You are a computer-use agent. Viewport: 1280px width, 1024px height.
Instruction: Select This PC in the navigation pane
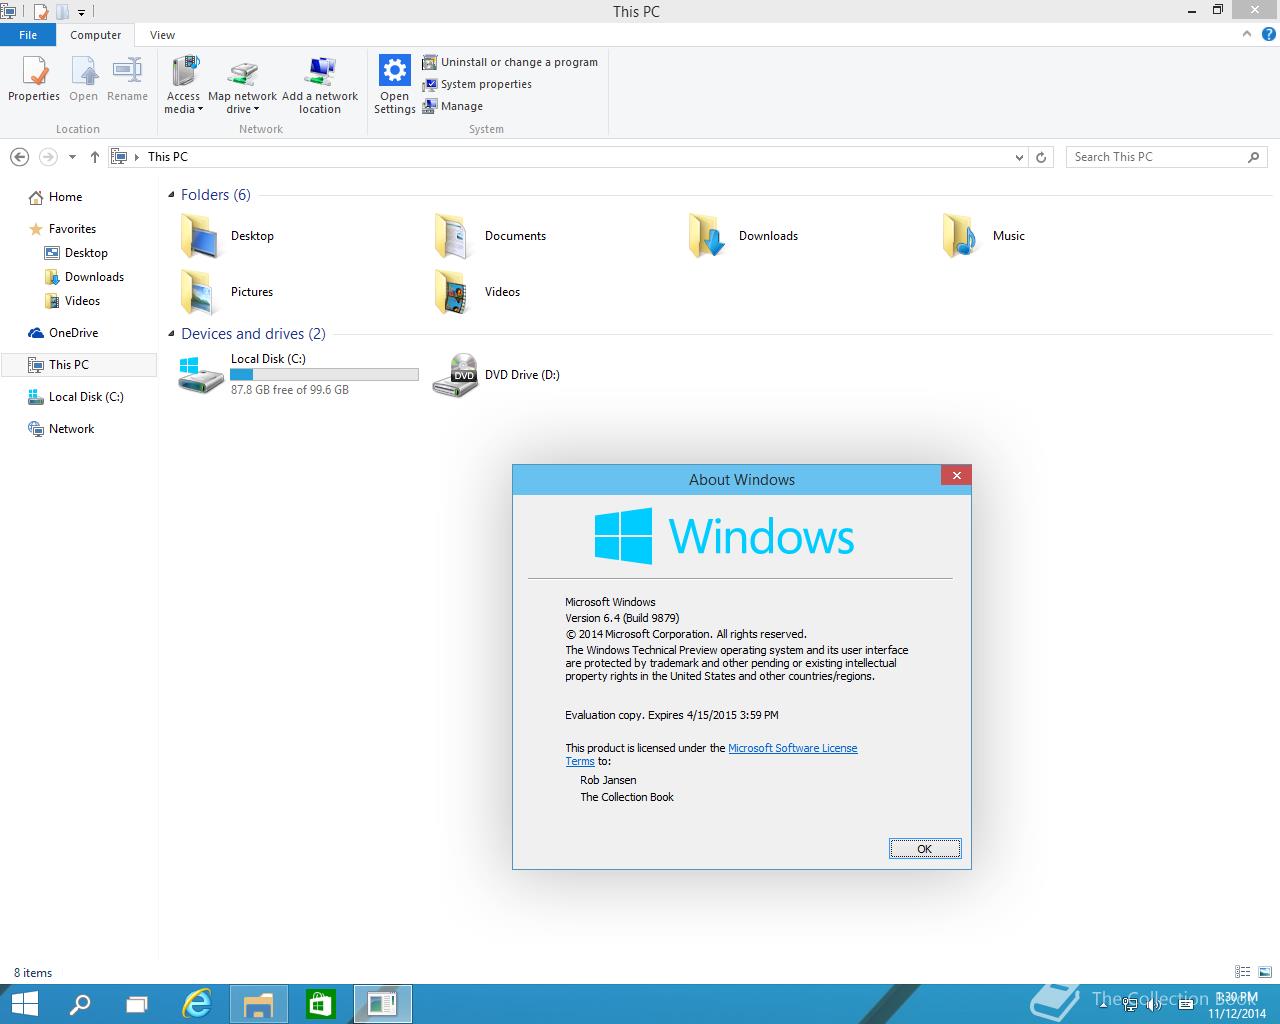pos(79,365)
